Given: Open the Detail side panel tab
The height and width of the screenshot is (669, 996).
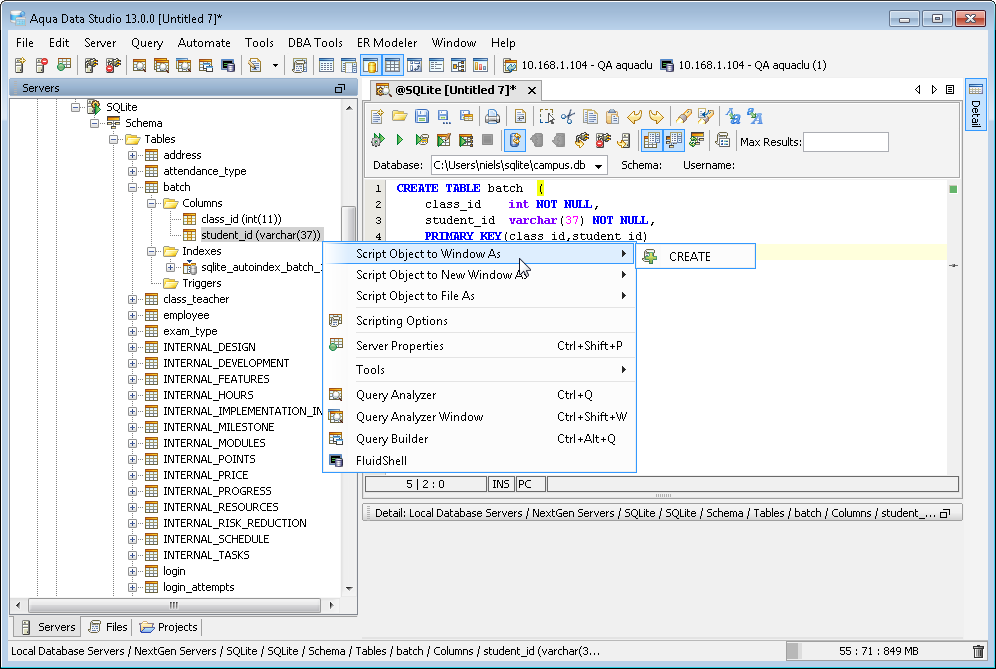Looking at the screenshot, I should [x=975, y=104].
